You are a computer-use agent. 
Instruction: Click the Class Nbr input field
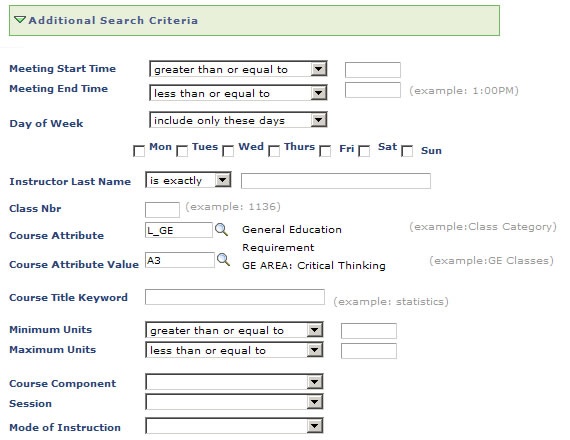click(x=162, y=209)
